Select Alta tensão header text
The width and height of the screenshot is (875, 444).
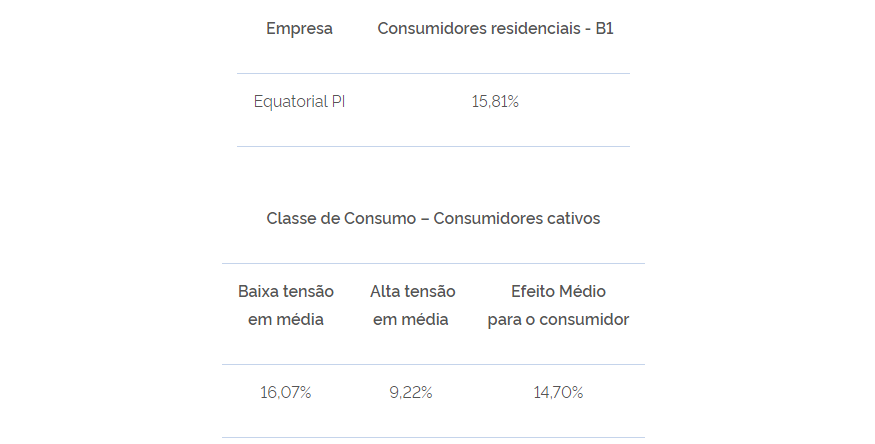point(412,291)
